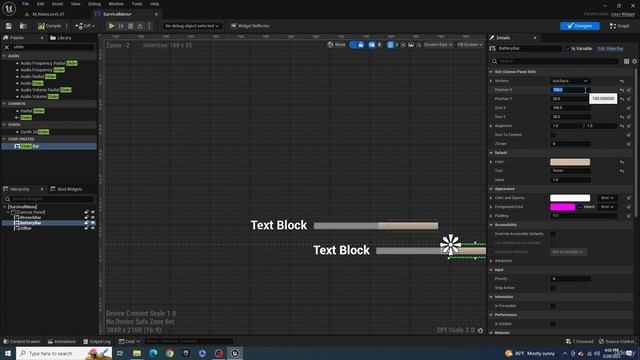Viewport: 640px width, 360px height.
Task: Open the Edit menu
Action: tap(40, 4)
